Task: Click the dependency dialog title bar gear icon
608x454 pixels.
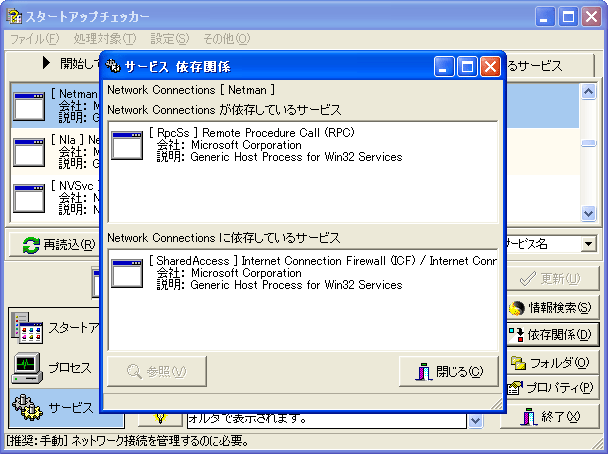Action: click(113, 66)
